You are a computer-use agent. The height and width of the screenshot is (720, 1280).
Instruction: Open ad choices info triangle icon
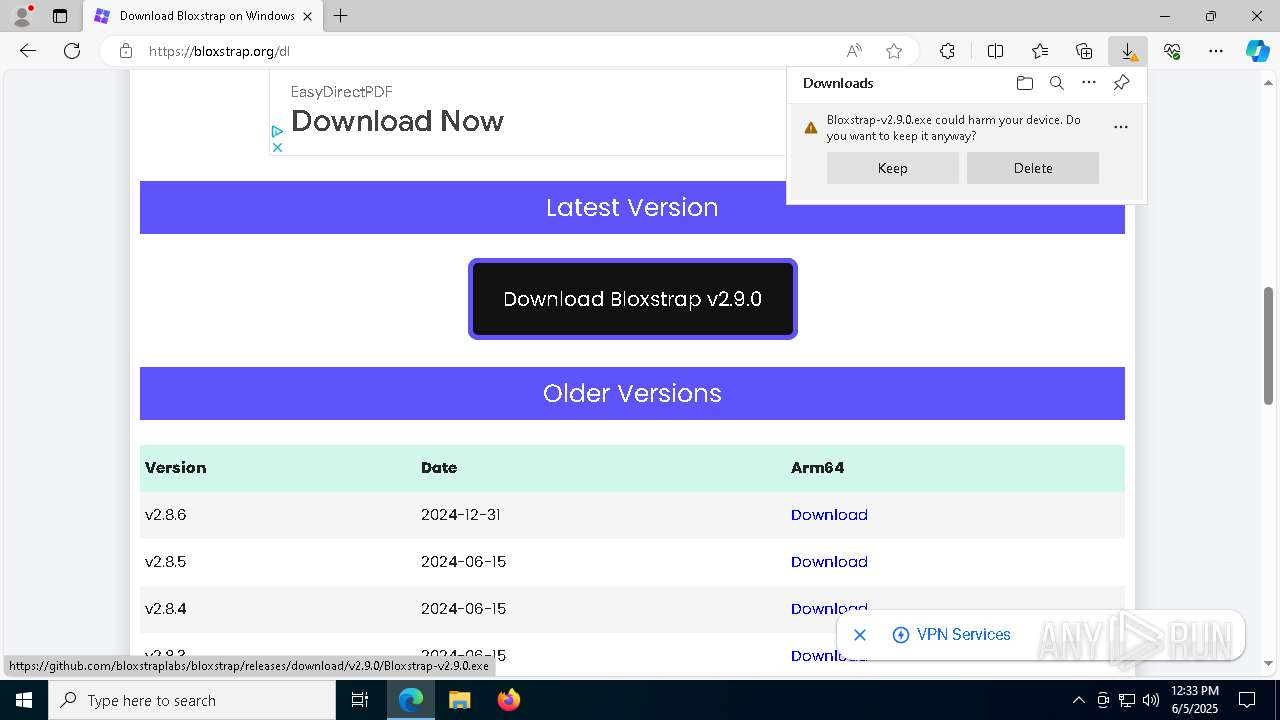click(277, 131)
